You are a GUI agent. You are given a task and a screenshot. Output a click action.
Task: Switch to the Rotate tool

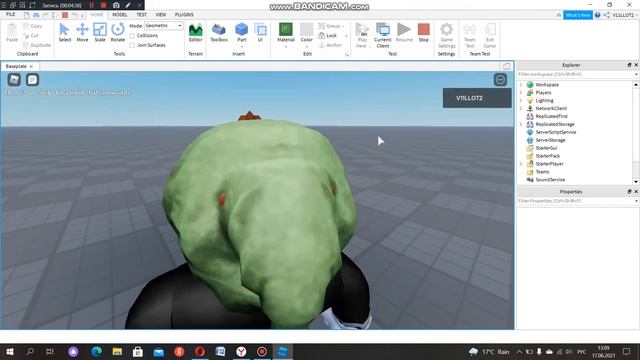pyautogui.click(x=118, y=33)
